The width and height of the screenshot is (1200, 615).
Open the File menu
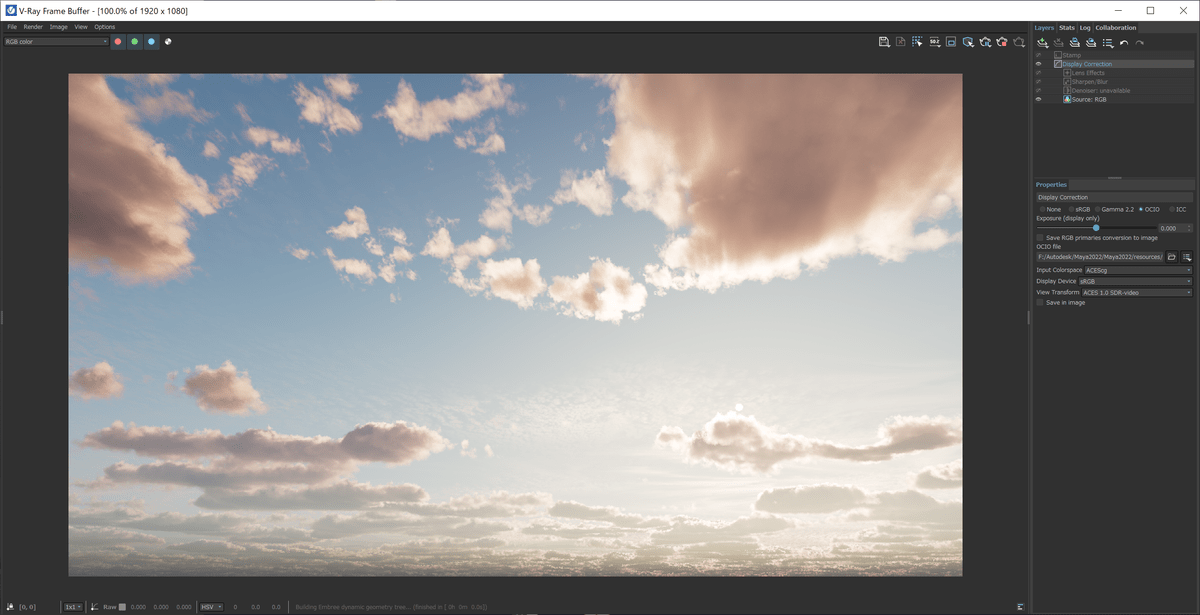coord(12,27)
